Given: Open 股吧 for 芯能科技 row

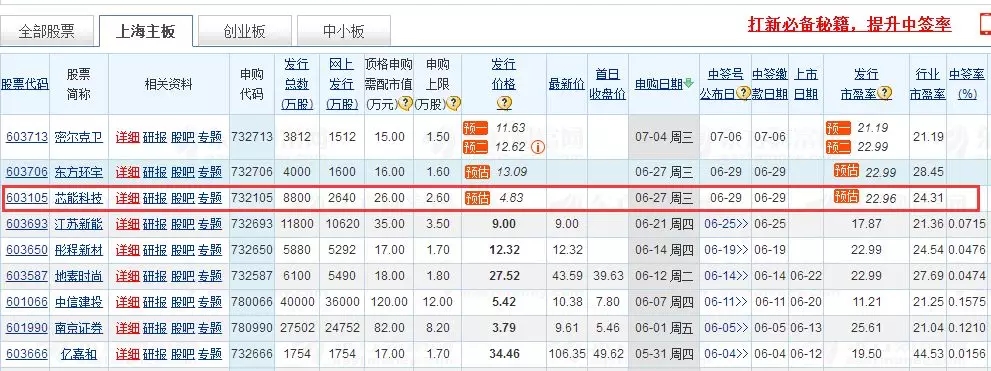Looking at the screenshot, I should [183, 198].
